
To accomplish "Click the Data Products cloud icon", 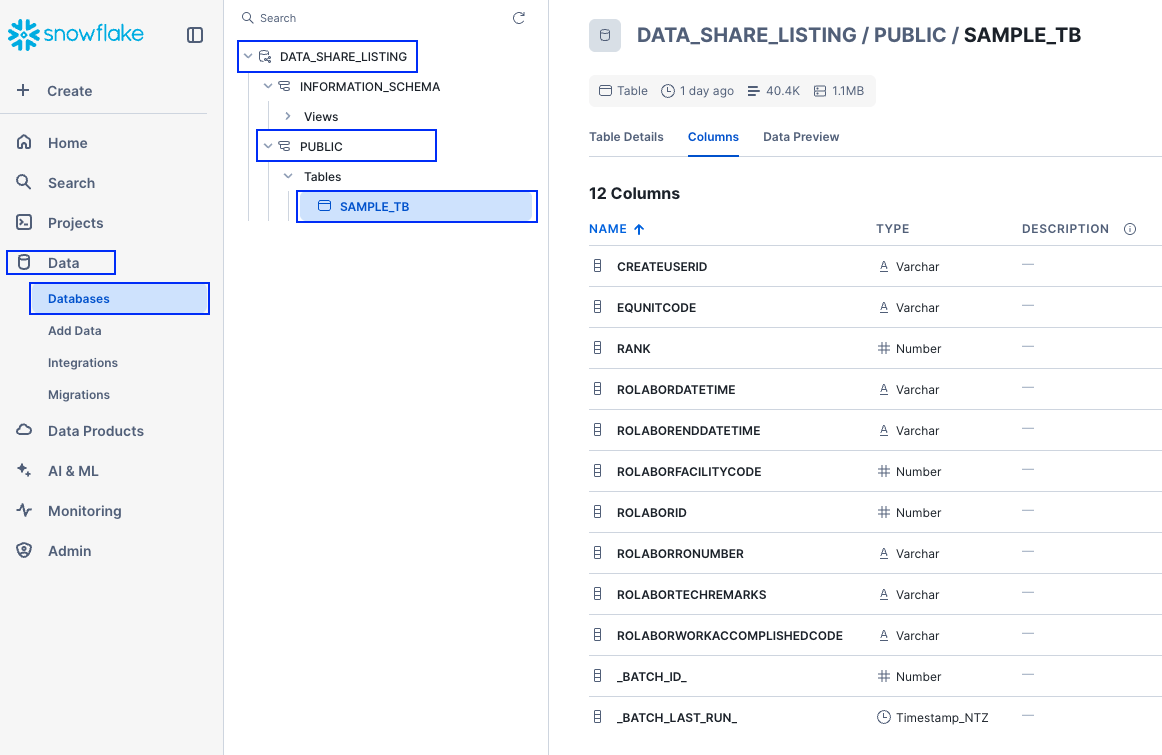I will [24, 430].
